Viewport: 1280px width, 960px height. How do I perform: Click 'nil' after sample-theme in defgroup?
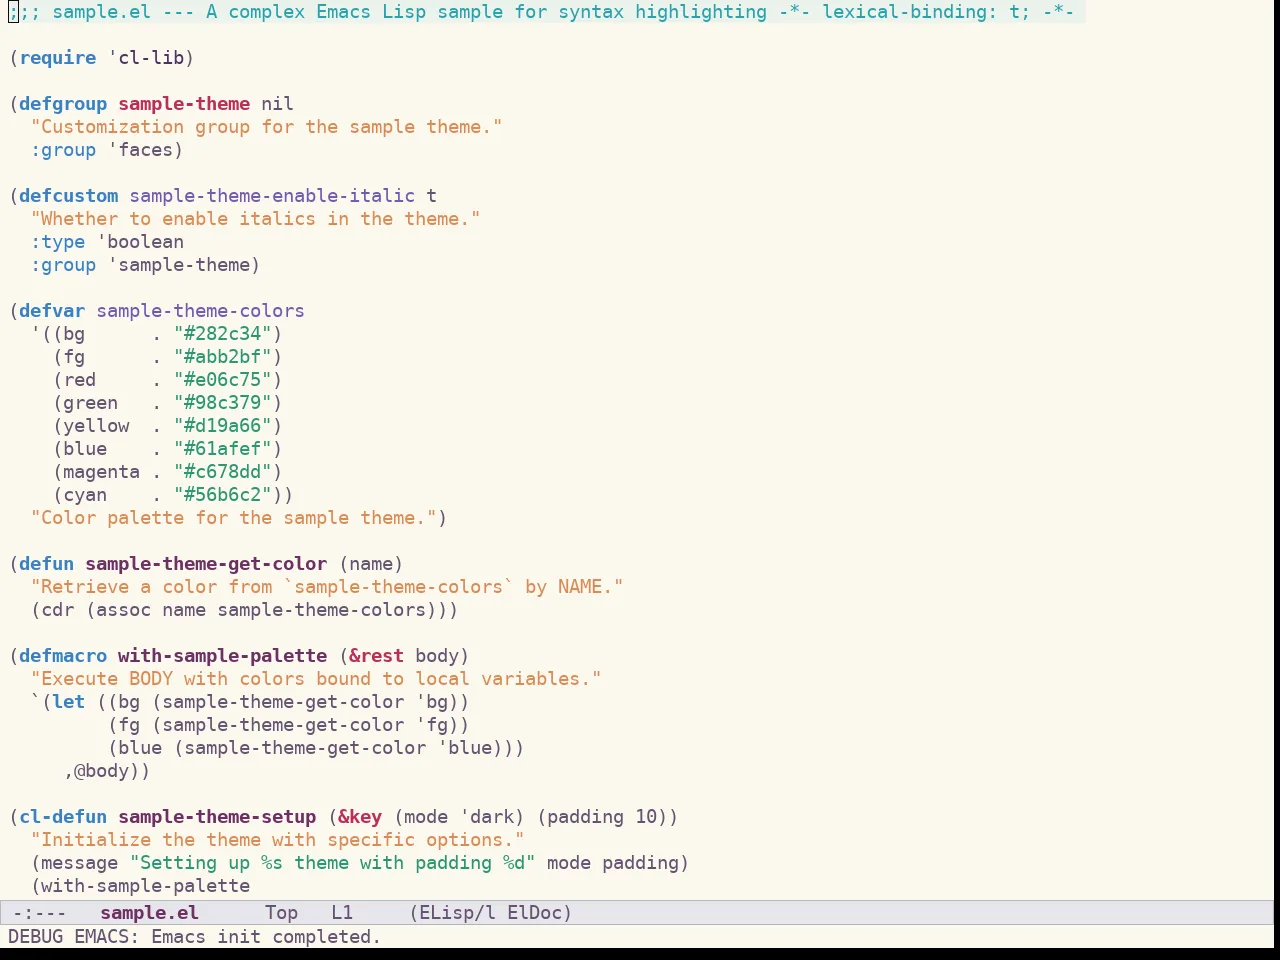point(277,104)
